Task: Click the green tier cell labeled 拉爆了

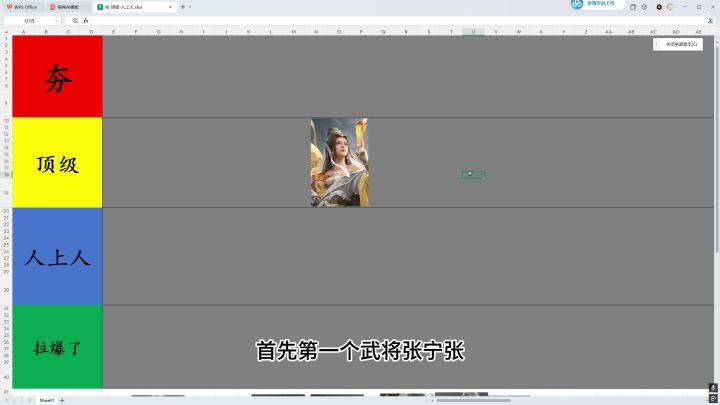Action: [x=57, y=347]
